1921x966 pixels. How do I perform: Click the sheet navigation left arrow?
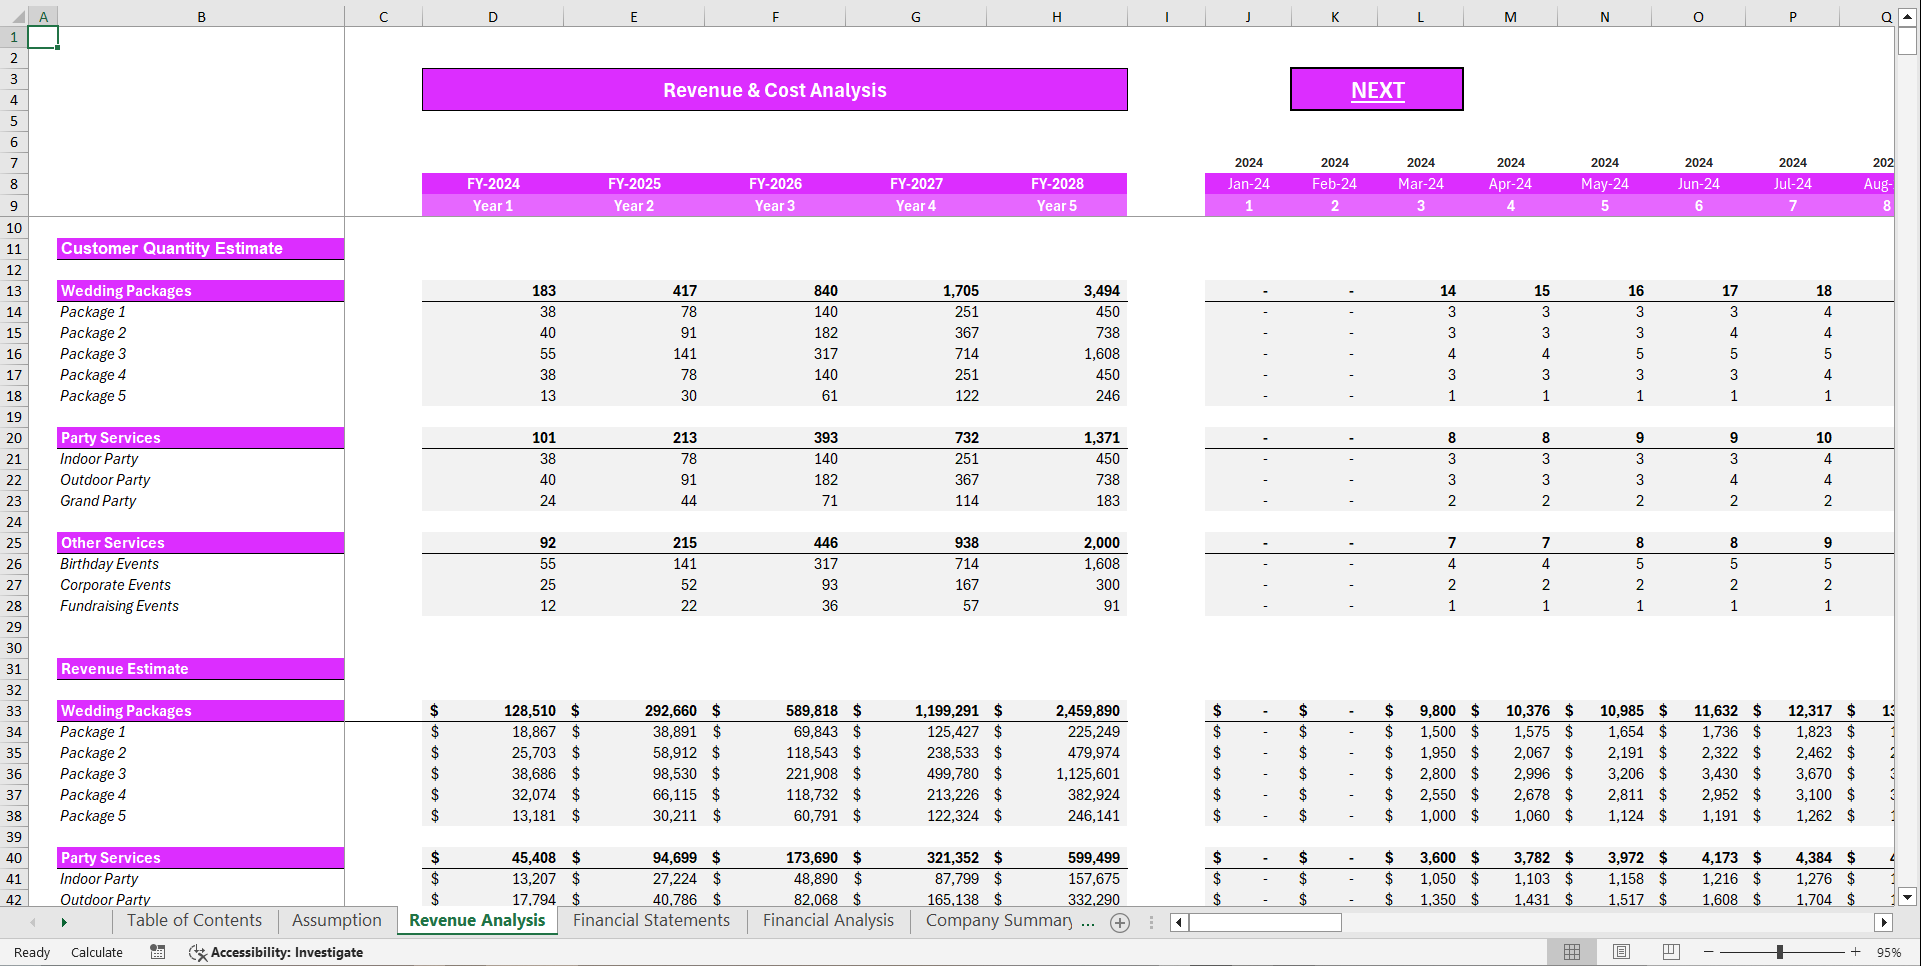click(x=33, y=921)
